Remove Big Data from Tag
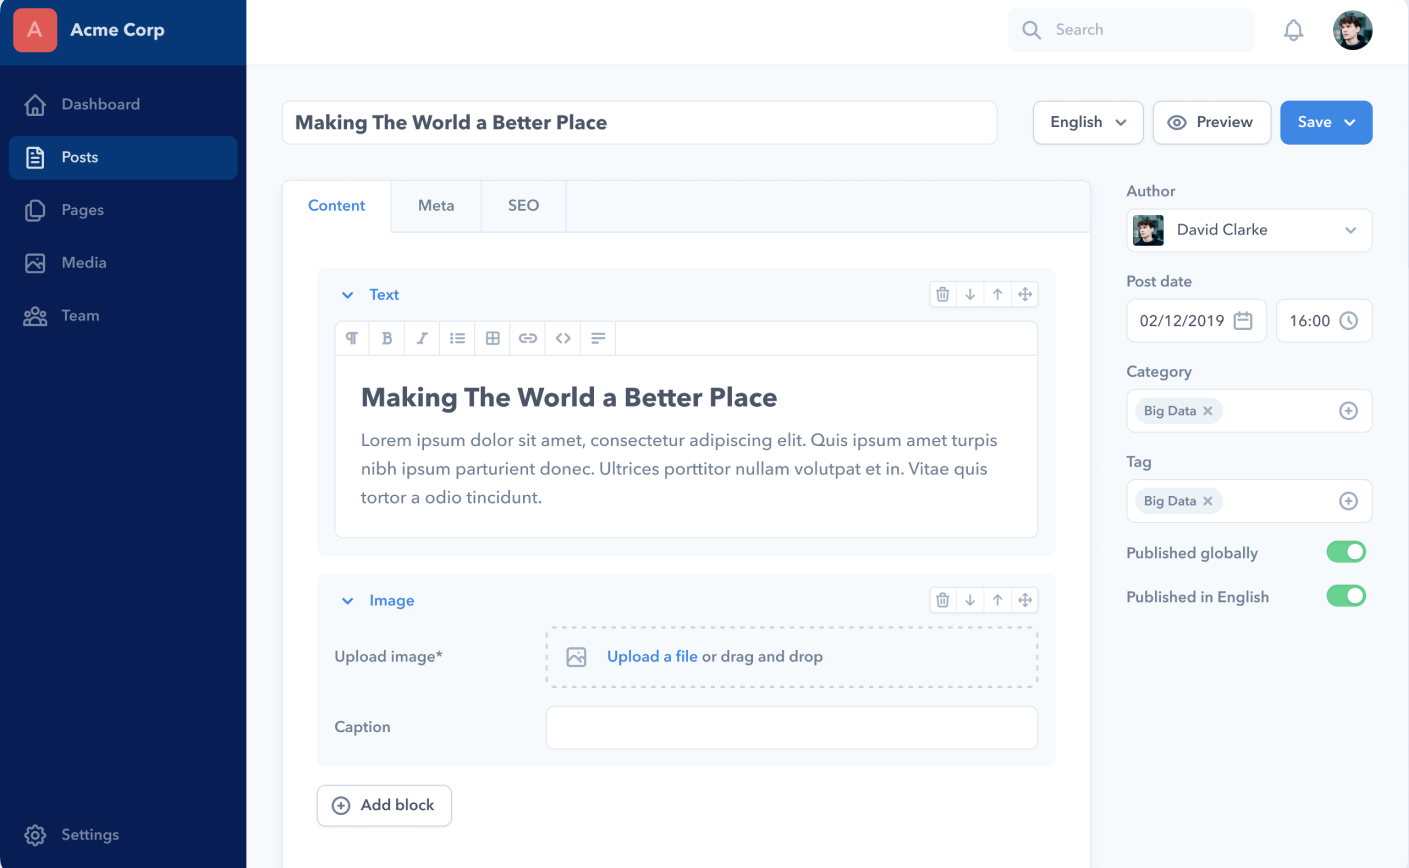Image resolution: width=1409 pixels, height=868 pixels. tap(1208, 501)
